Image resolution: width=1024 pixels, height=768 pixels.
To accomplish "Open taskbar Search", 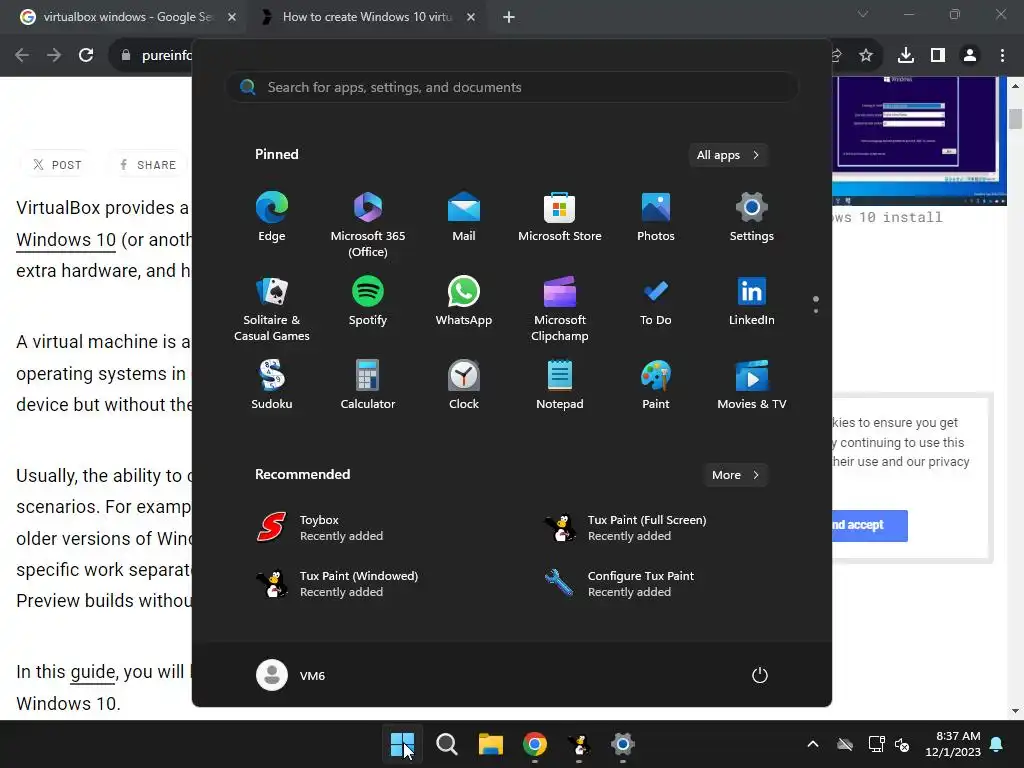I will (447, 744).
